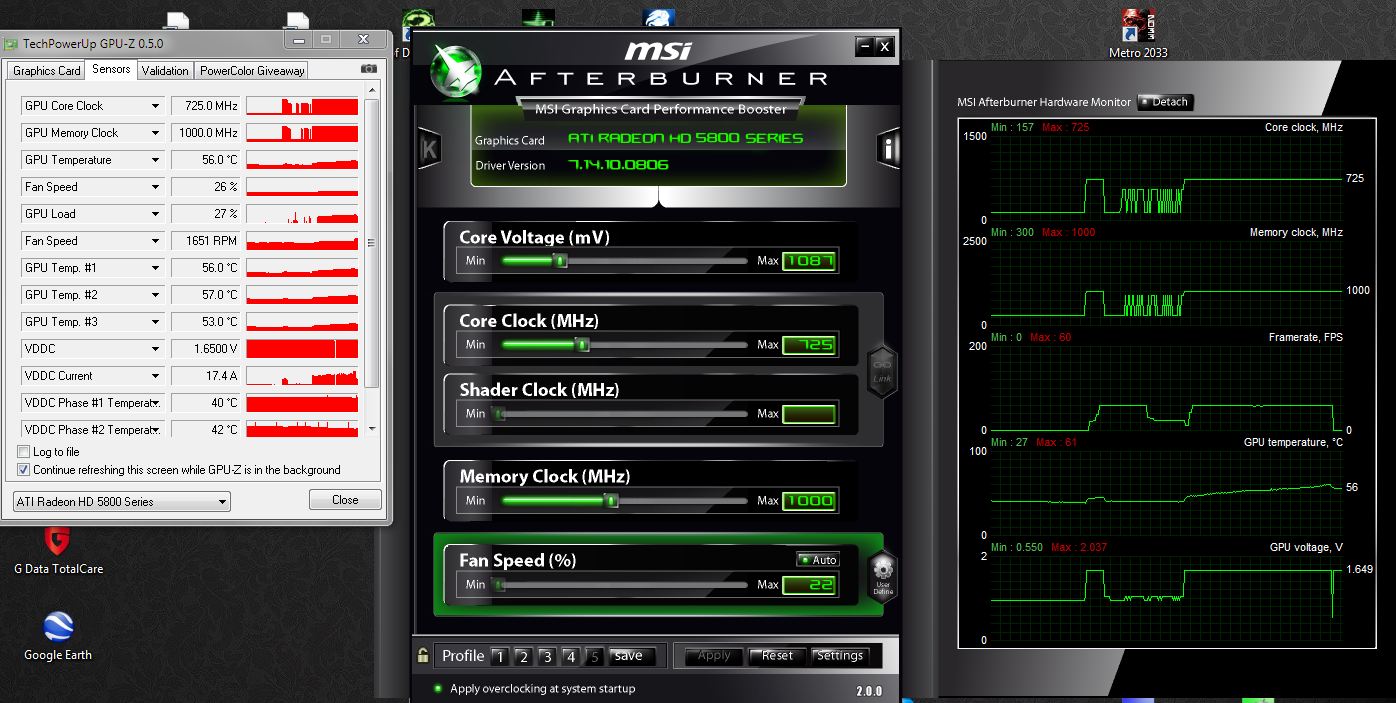The image size is (1396, 703).
Task: Click the GPU-Z scrollbar down arrow
Action: (x=373, y=428)
